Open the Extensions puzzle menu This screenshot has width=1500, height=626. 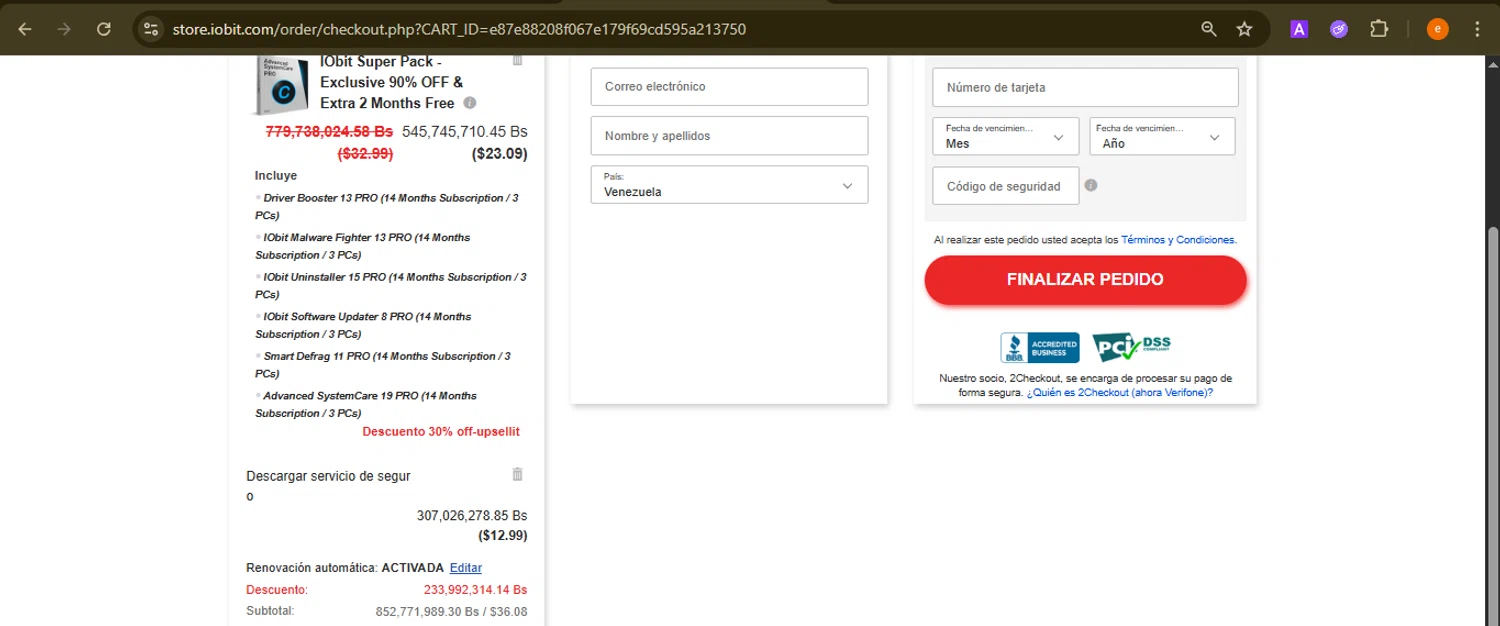[1379, 29]
